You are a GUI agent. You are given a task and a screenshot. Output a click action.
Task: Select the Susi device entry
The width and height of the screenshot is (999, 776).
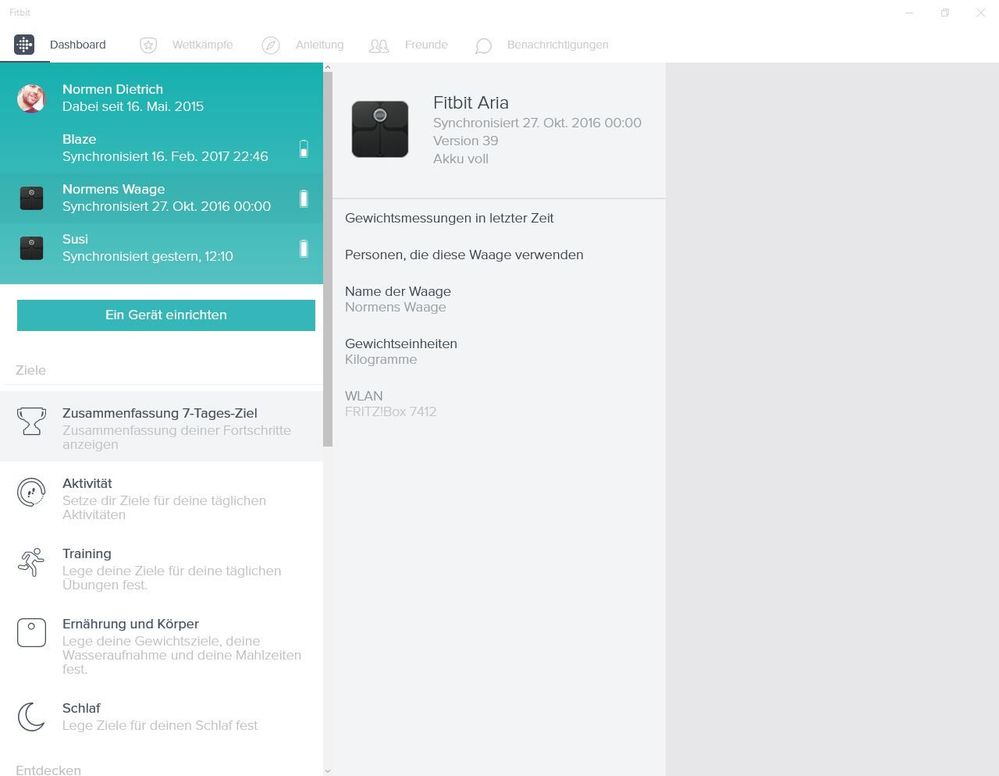point(161,247)
